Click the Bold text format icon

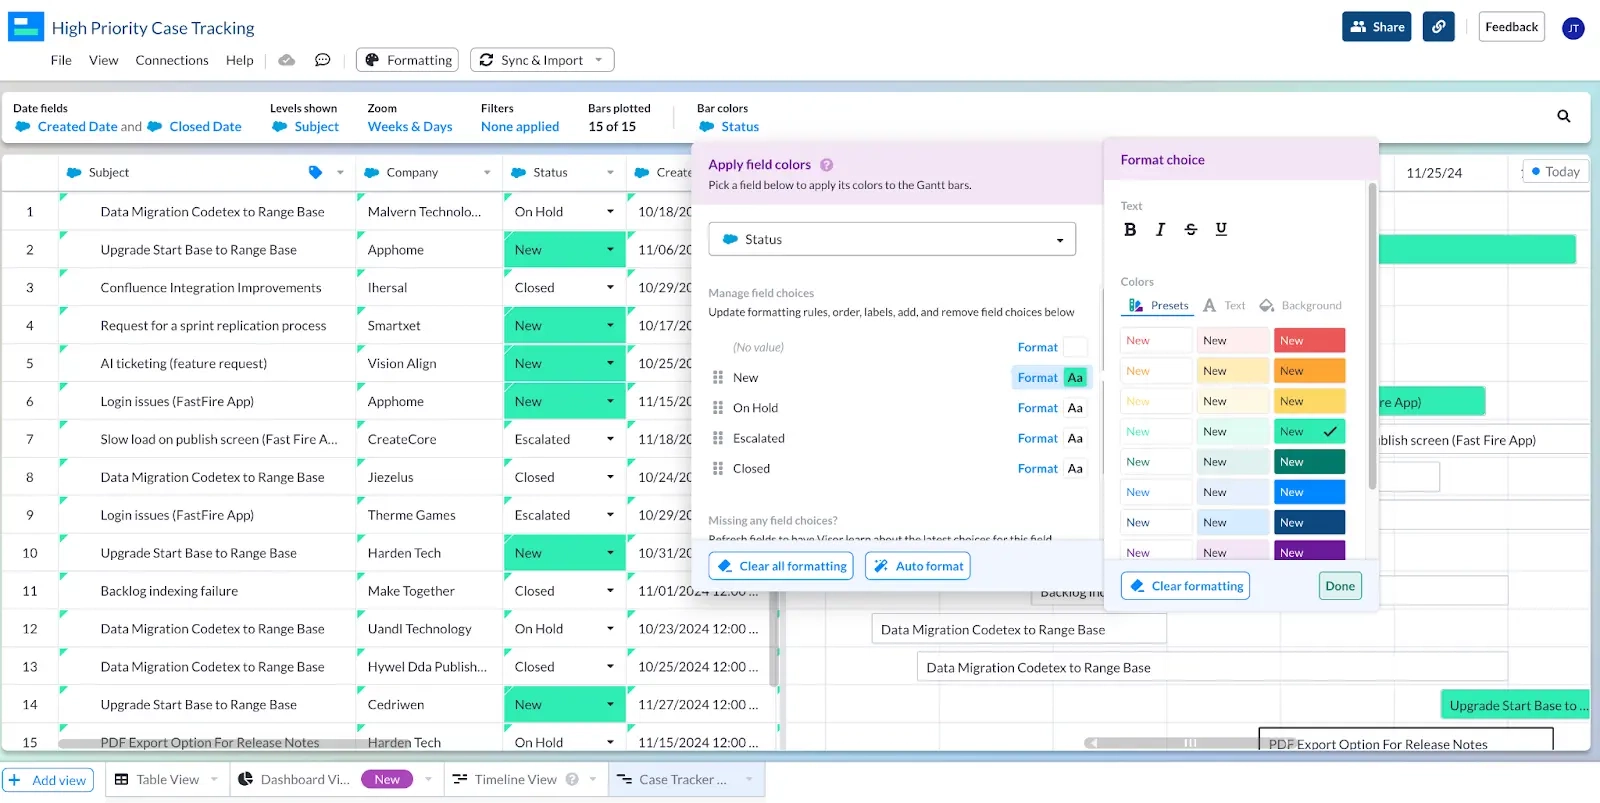[1130, 230]
